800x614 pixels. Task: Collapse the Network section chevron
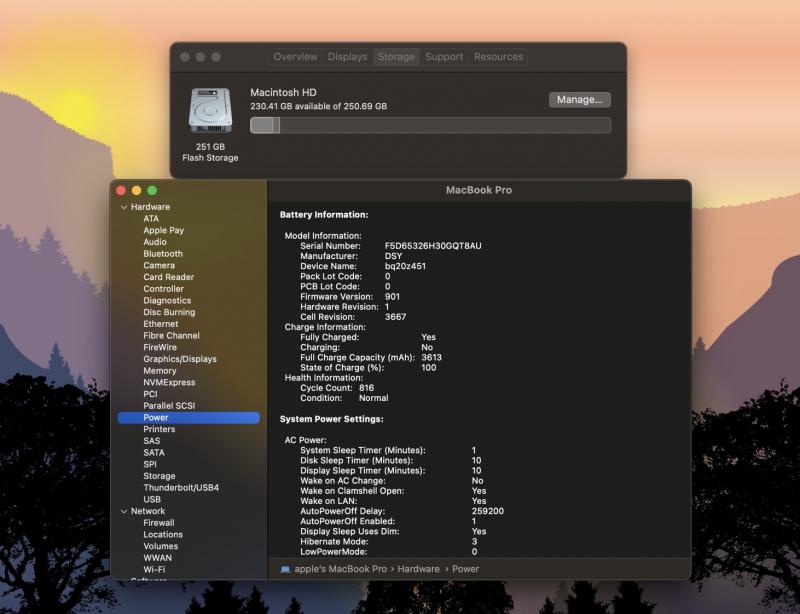pyautogui.click(x=124, y=511)
